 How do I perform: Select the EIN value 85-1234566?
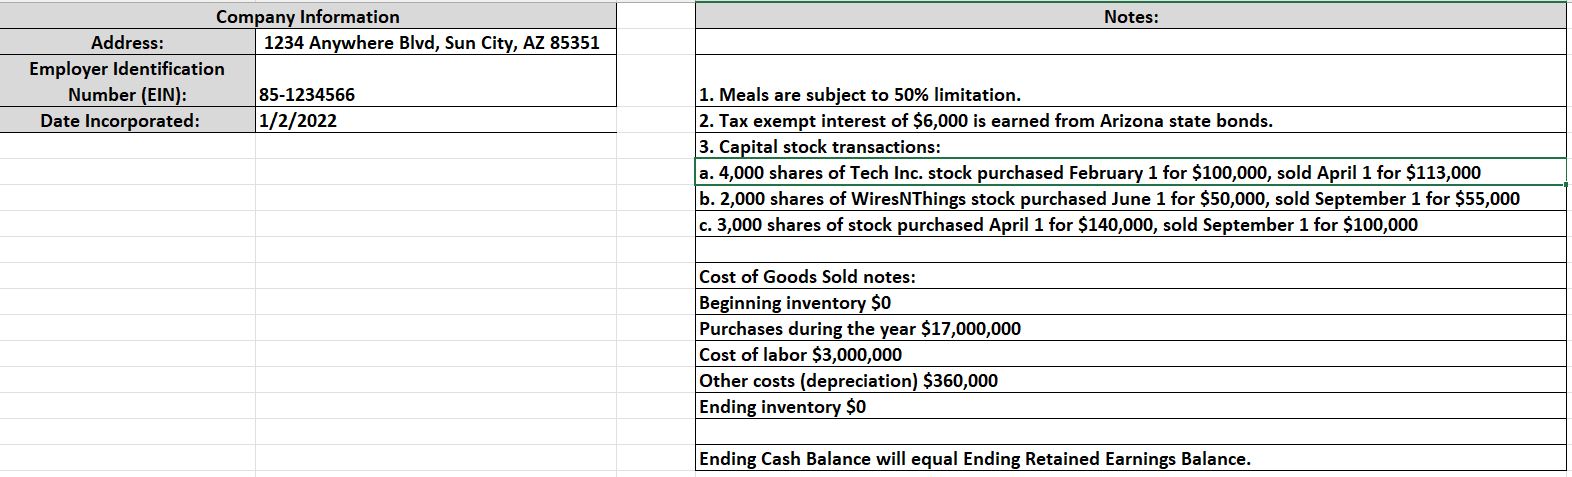(x=436, y=81)
